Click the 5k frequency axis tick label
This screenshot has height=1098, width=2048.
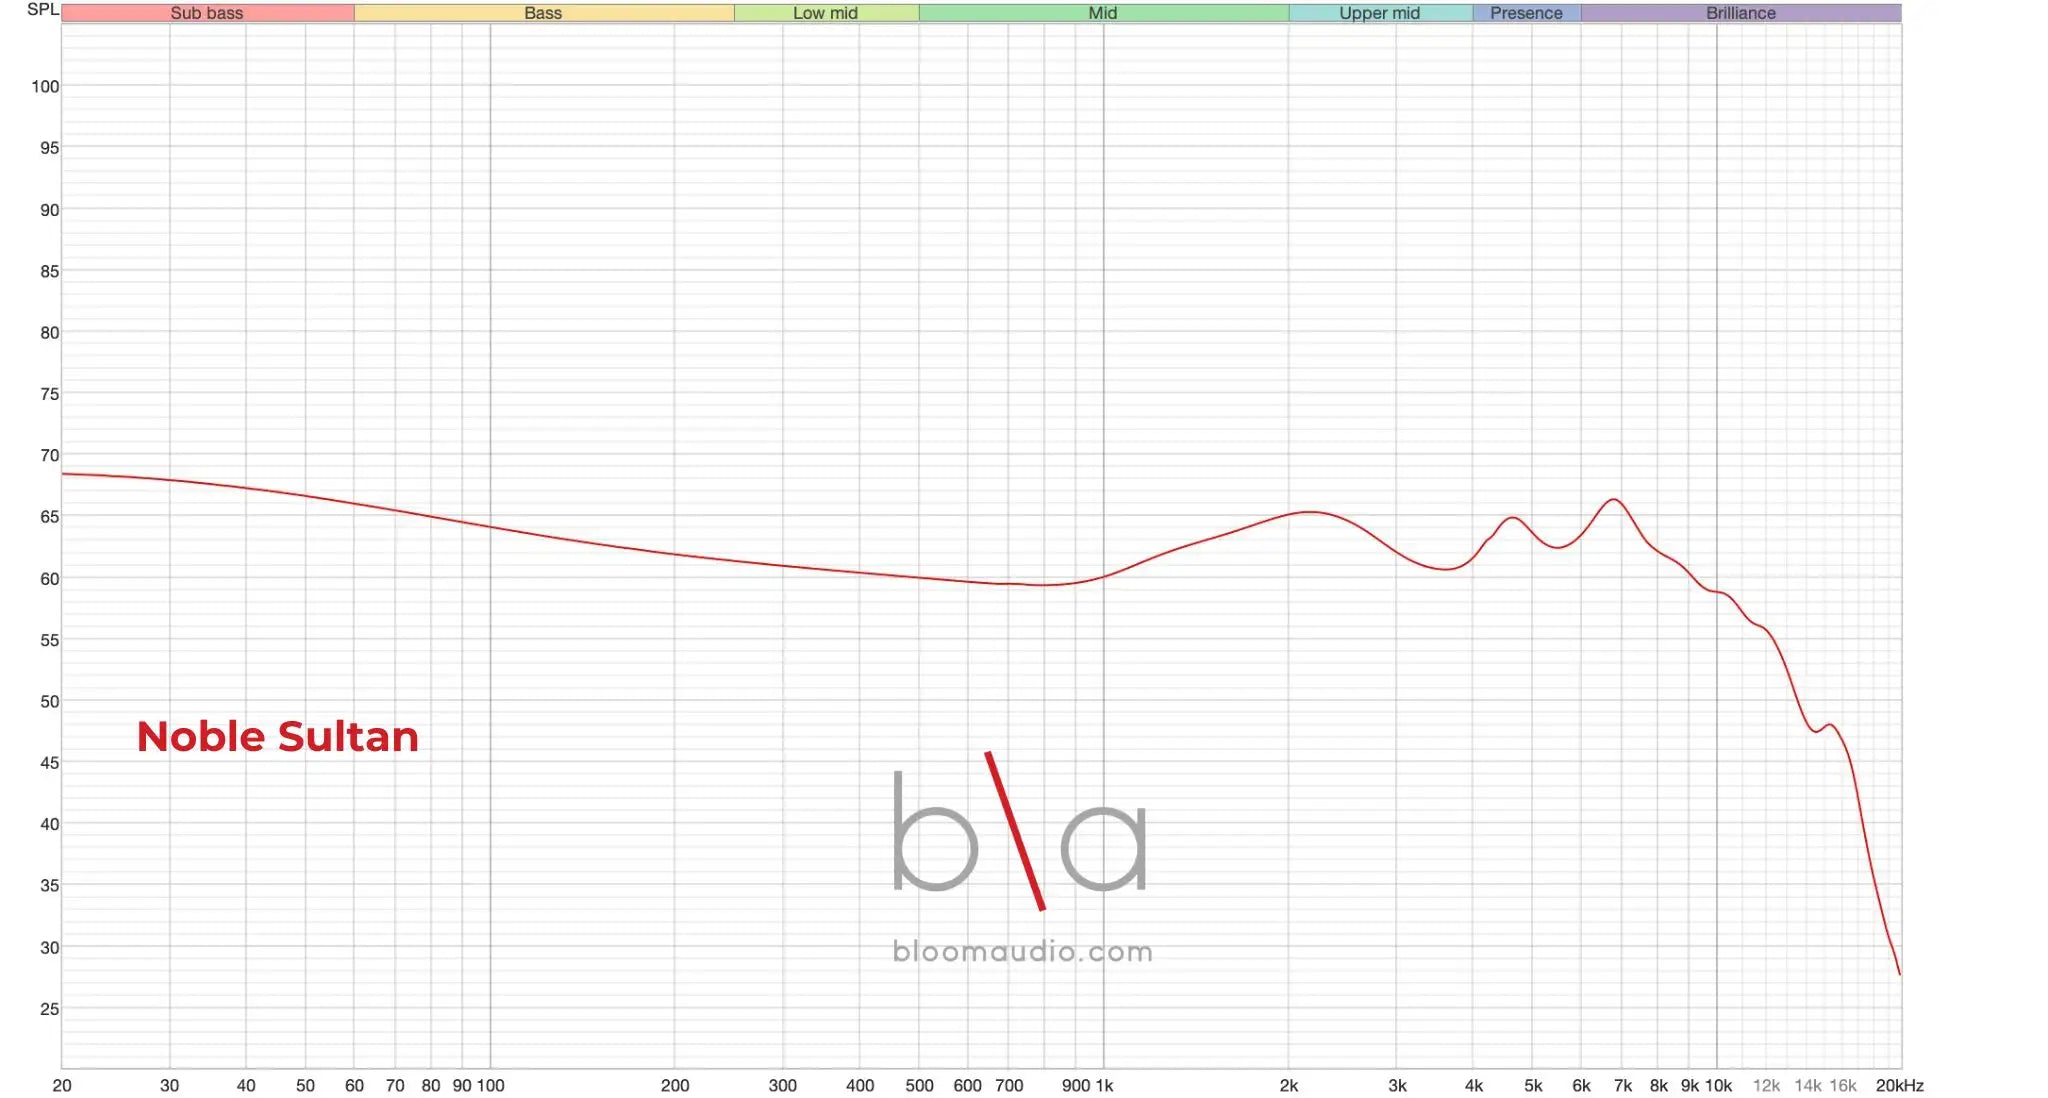pyautogui.click(x=1533, y=1086)
